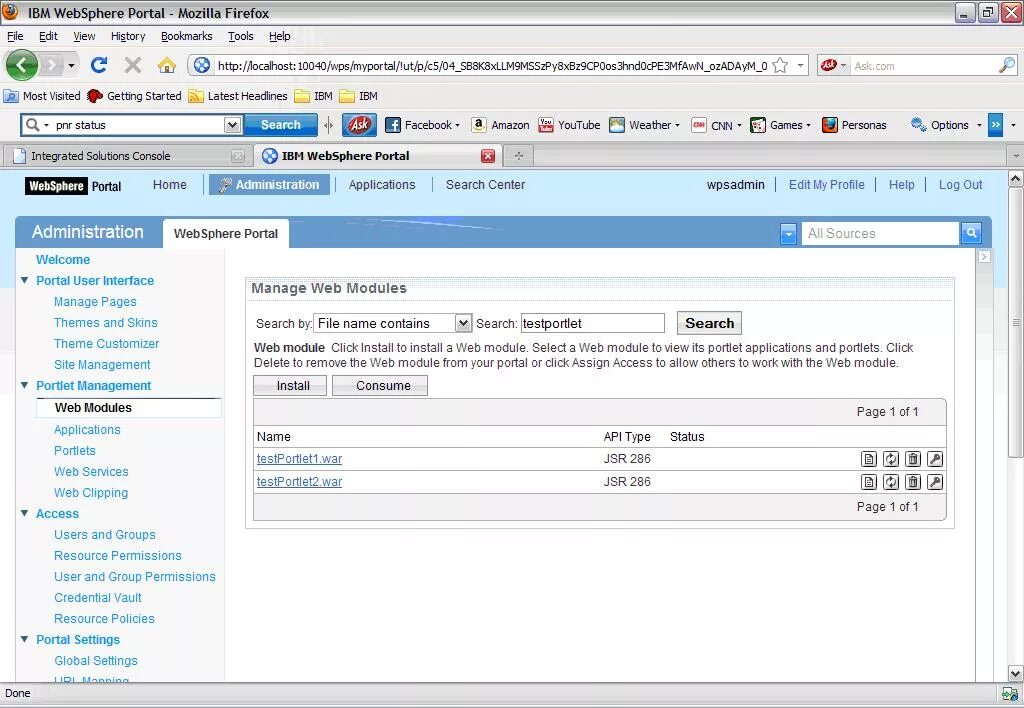Click the testportlet search input field
The image size is (1024, 708).
[x=592, y=323]
